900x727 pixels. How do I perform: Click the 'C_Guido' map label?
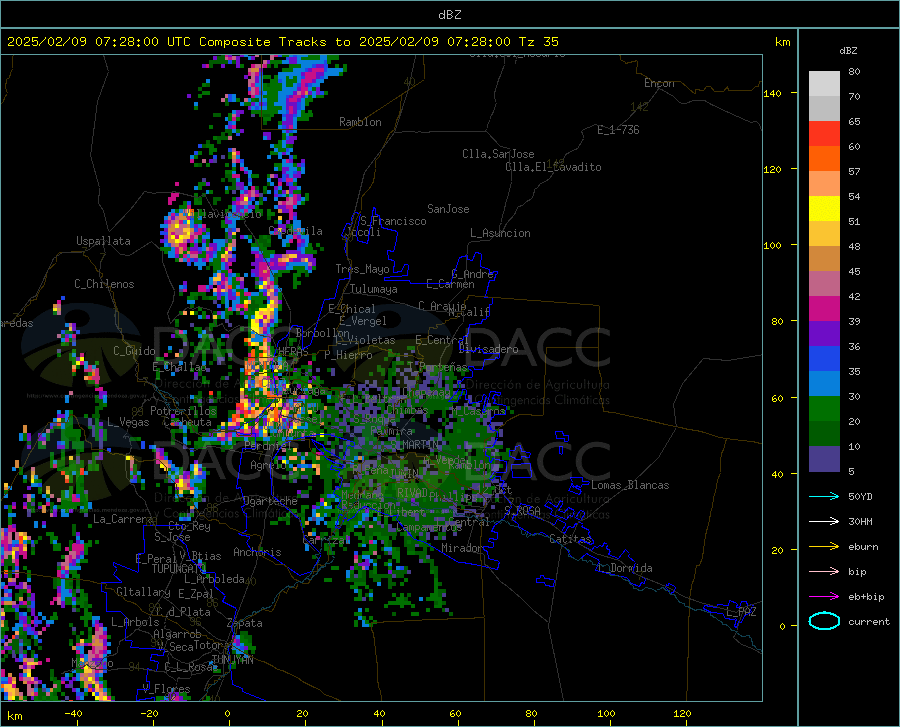[x=134, y=351]
